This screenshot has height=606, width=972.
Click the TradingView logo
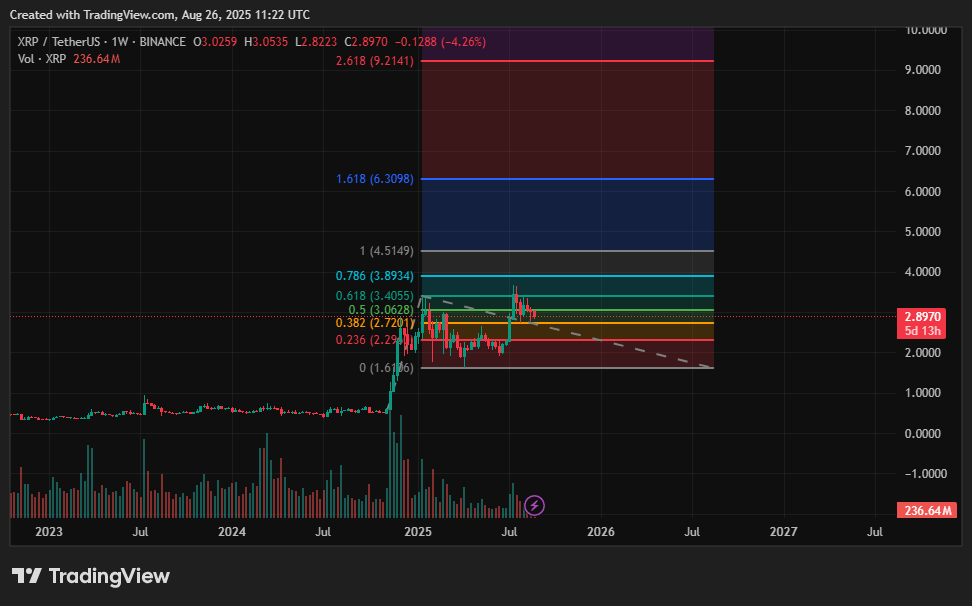pyautogui.click(x=90, y=576)
